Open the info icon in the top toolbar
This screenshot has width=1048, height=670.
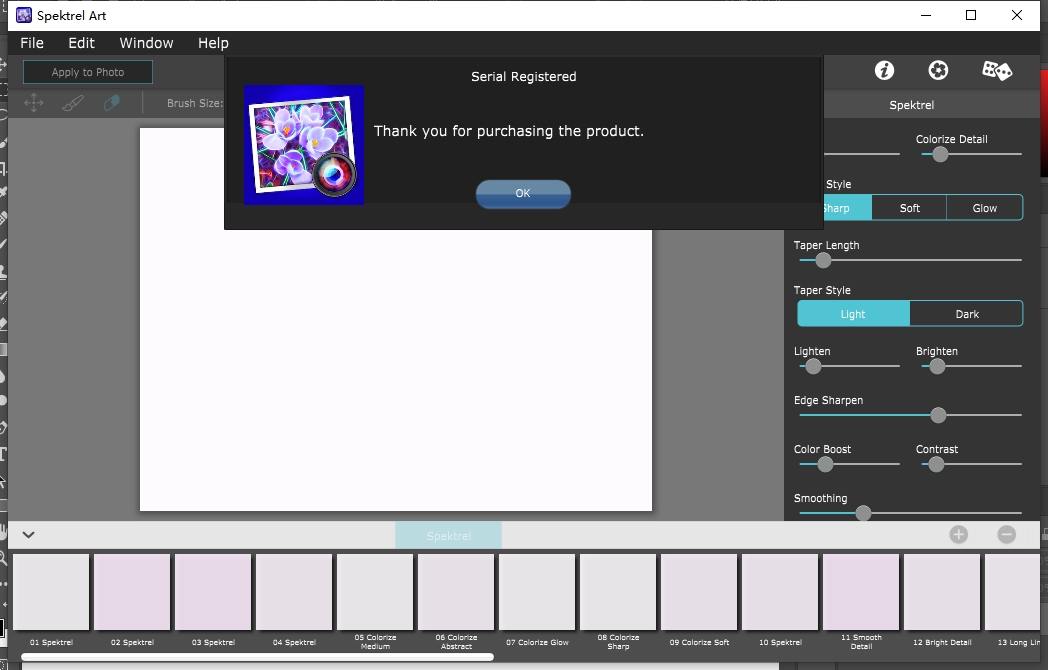884,70
